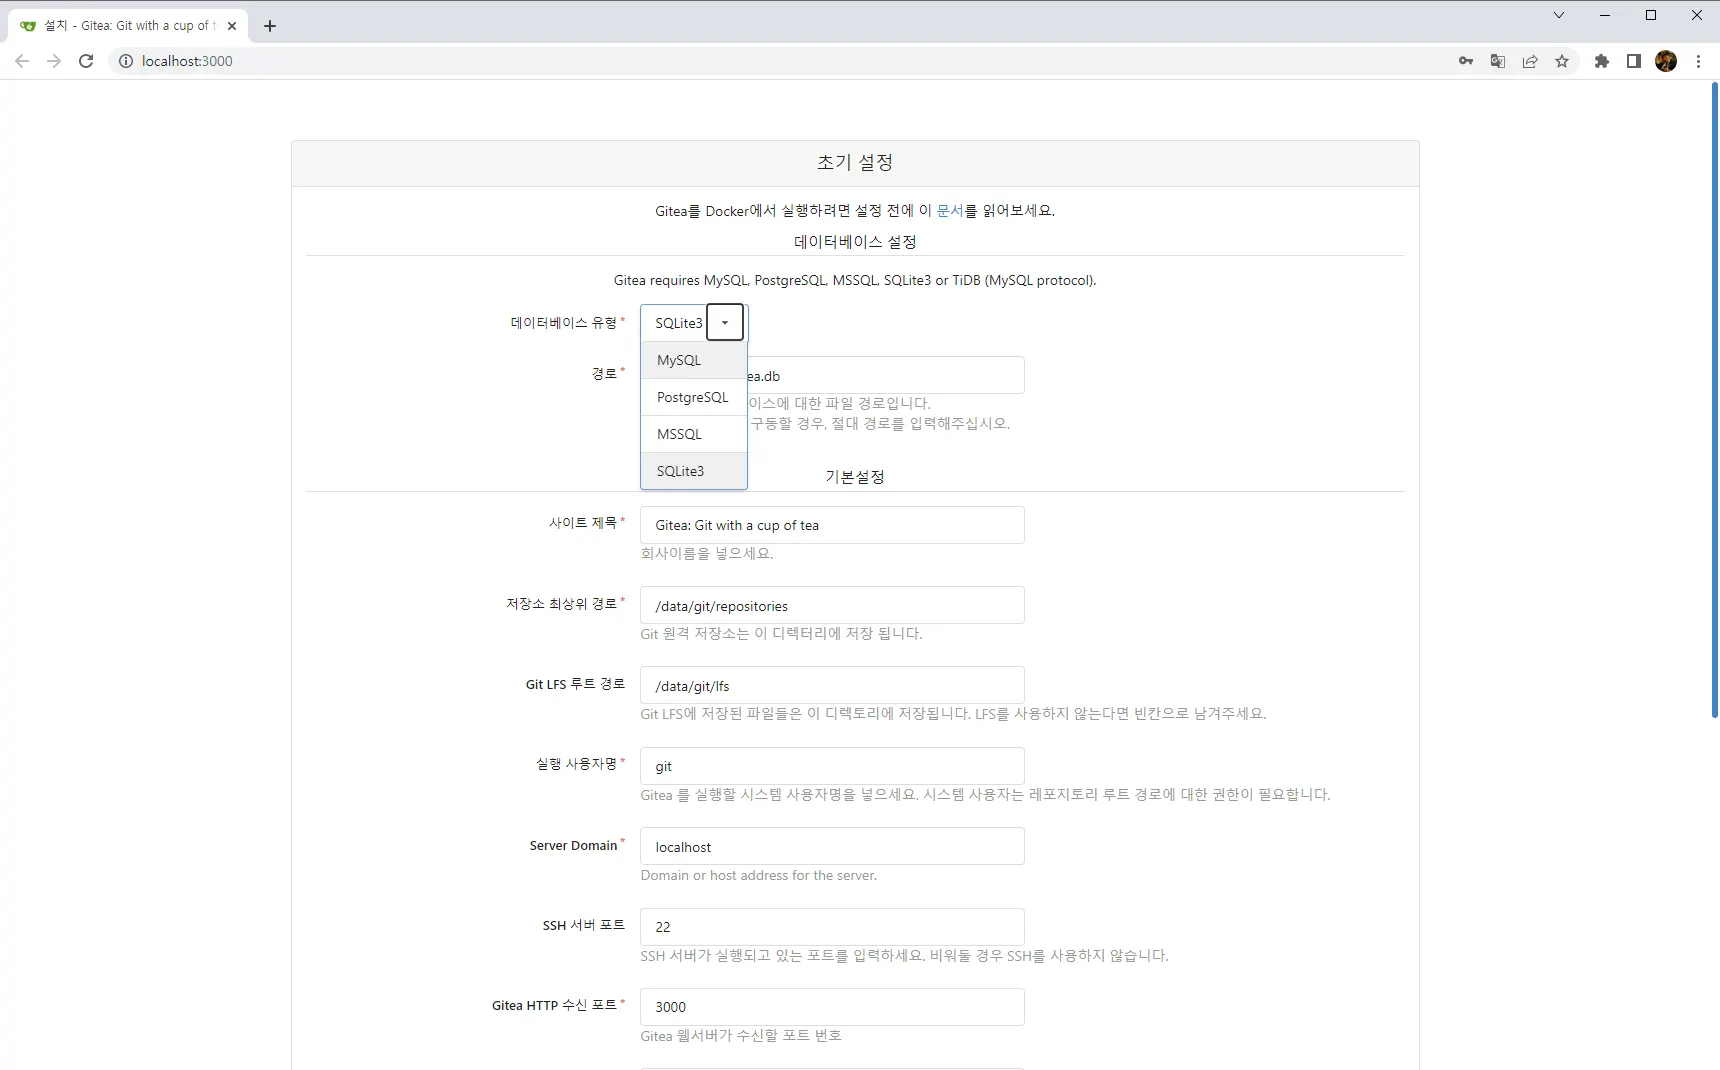Close the Gitea install tab

[x=232, y=26]
